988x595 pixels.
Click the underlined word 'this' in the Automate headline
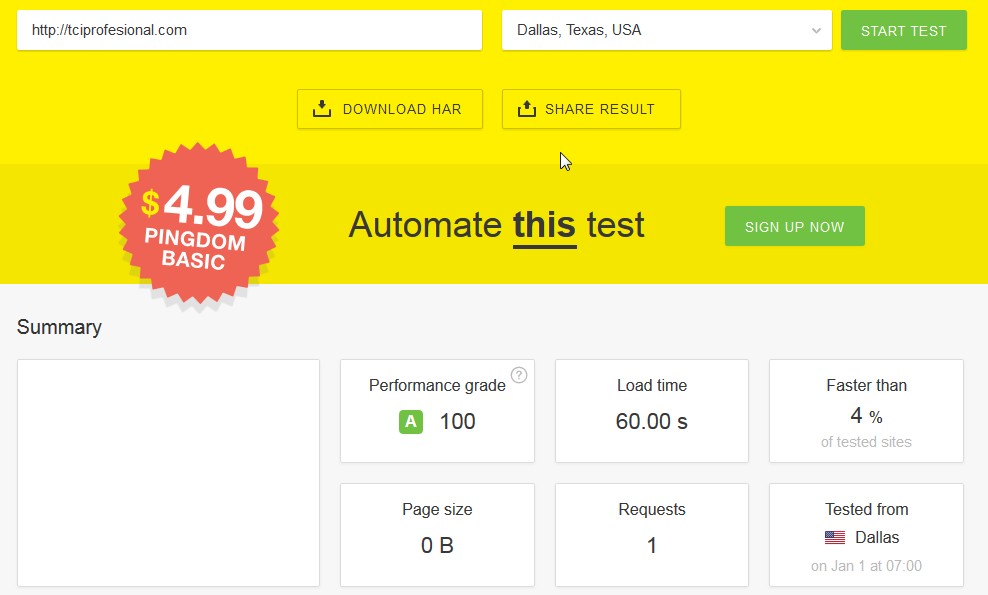pos(544,225)
